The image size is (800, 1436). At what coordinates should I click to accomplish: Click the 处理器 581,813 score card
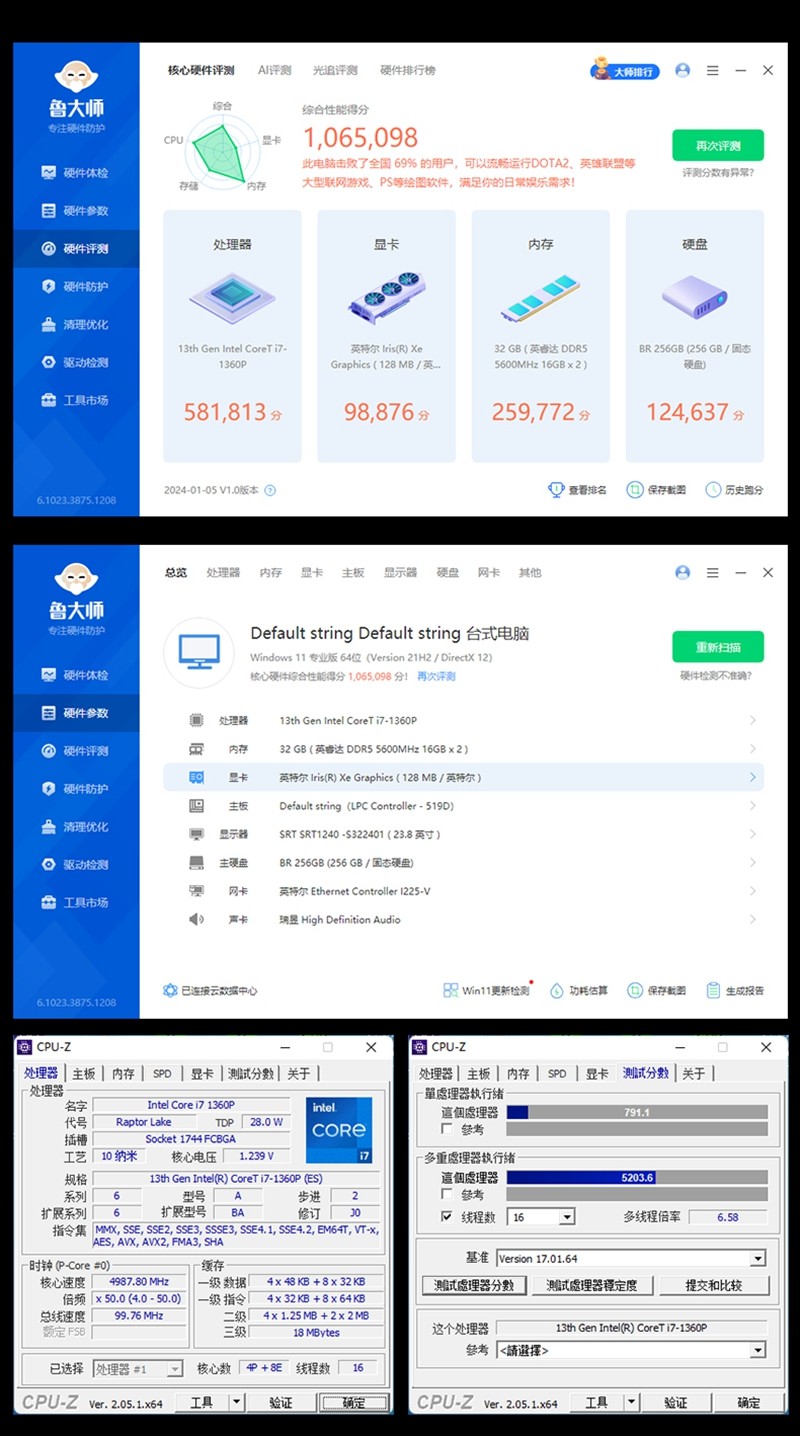coord(232,336)
